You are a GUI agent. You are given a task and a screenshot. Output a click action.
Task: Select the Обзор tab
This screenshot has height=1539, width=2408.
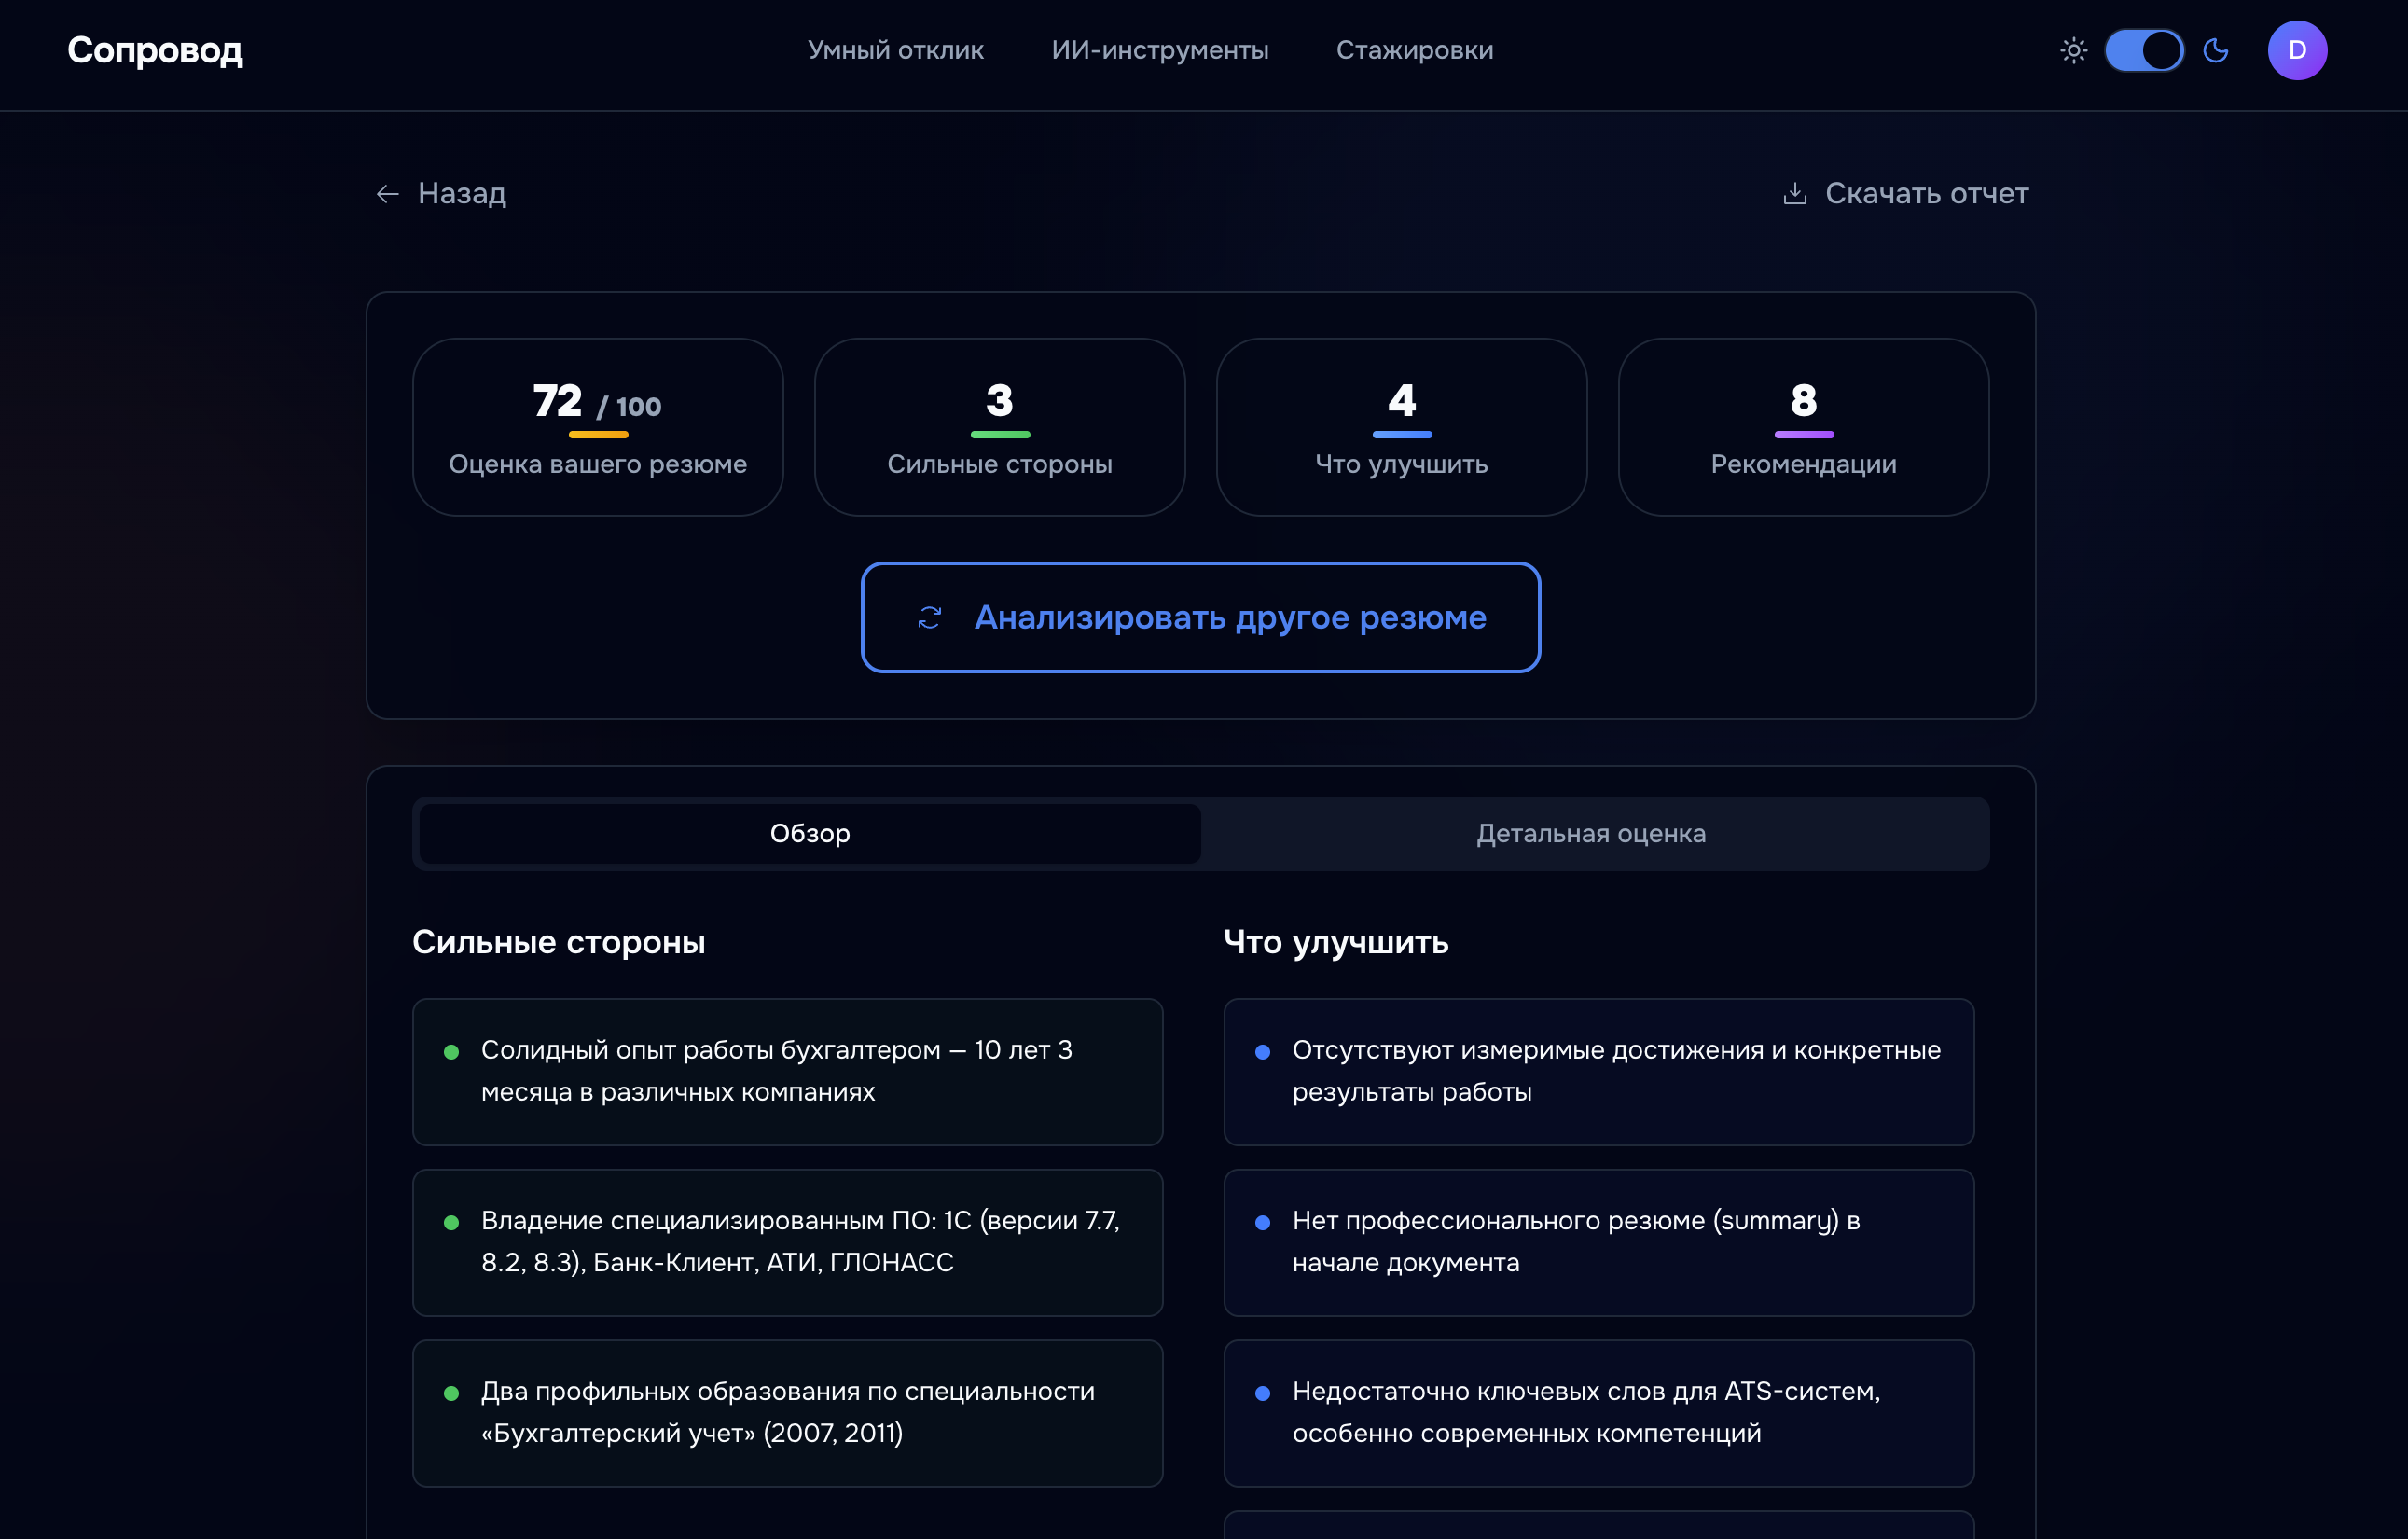(808, 833)
